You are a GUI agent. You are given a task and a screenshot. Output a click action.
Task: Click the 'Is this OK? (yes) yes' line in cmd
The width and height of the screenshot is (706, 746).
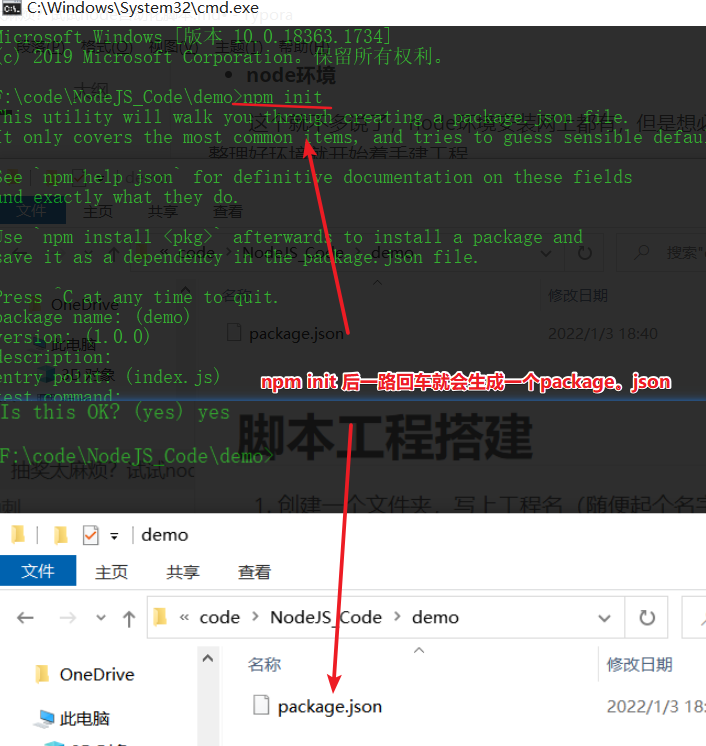pos(115,412)
